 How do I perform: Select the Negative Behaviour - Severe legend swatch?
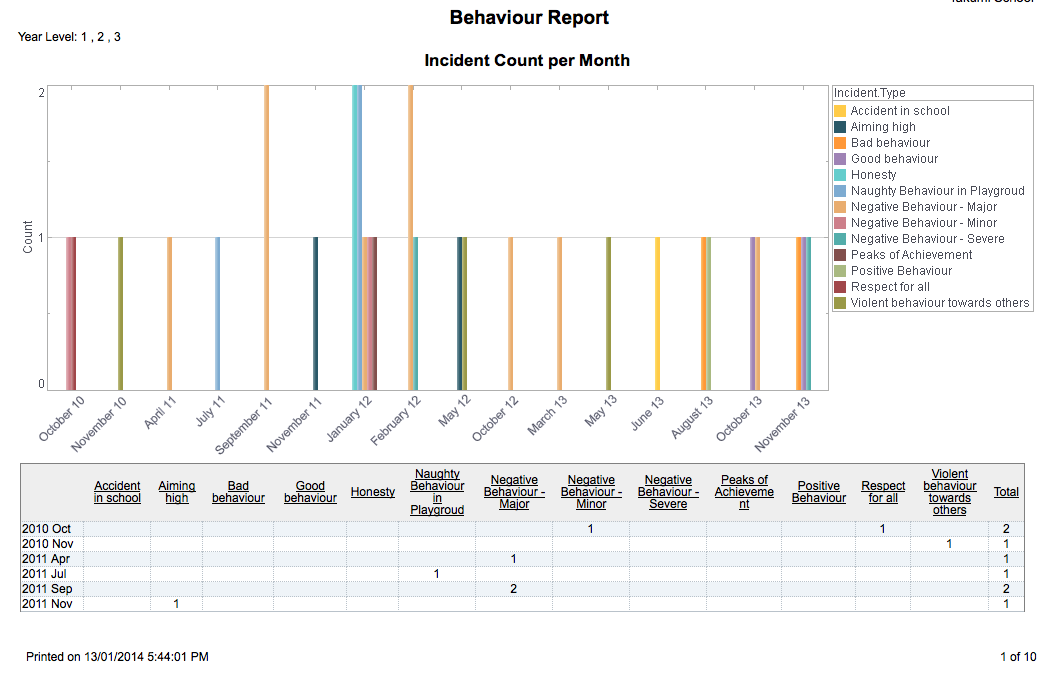[840, 239]
